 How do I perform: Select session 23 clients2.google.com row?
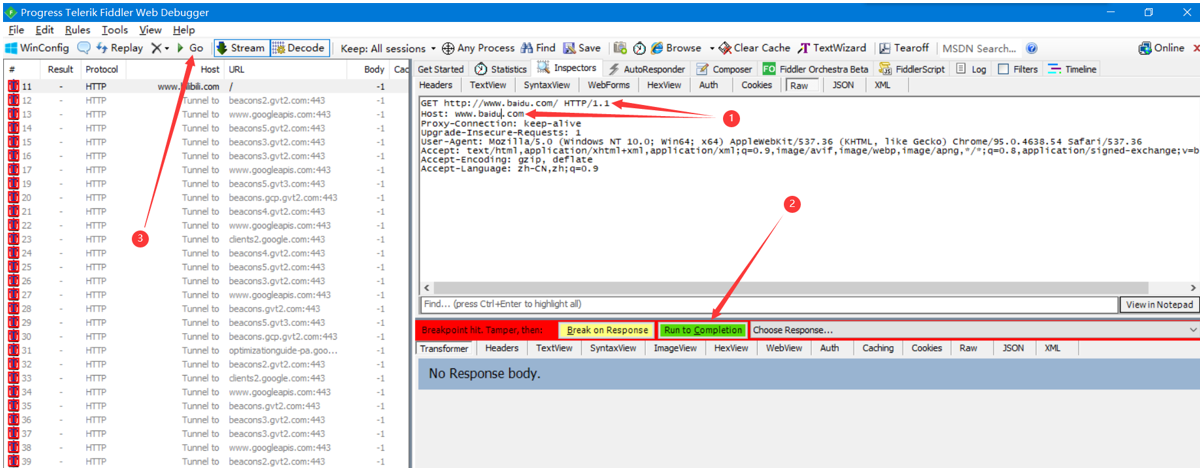[205, 239]
